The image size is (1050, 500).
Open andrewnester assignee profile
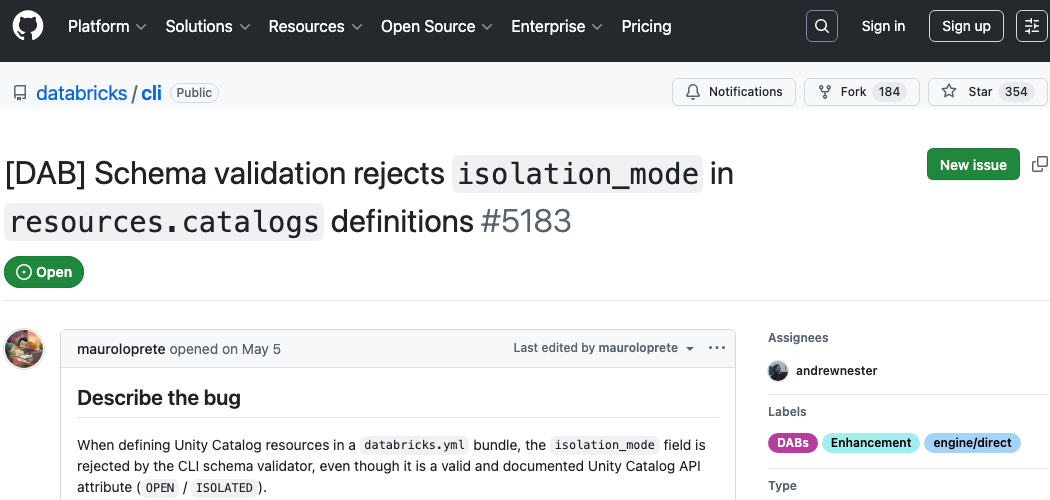click(x=836, y=371)
